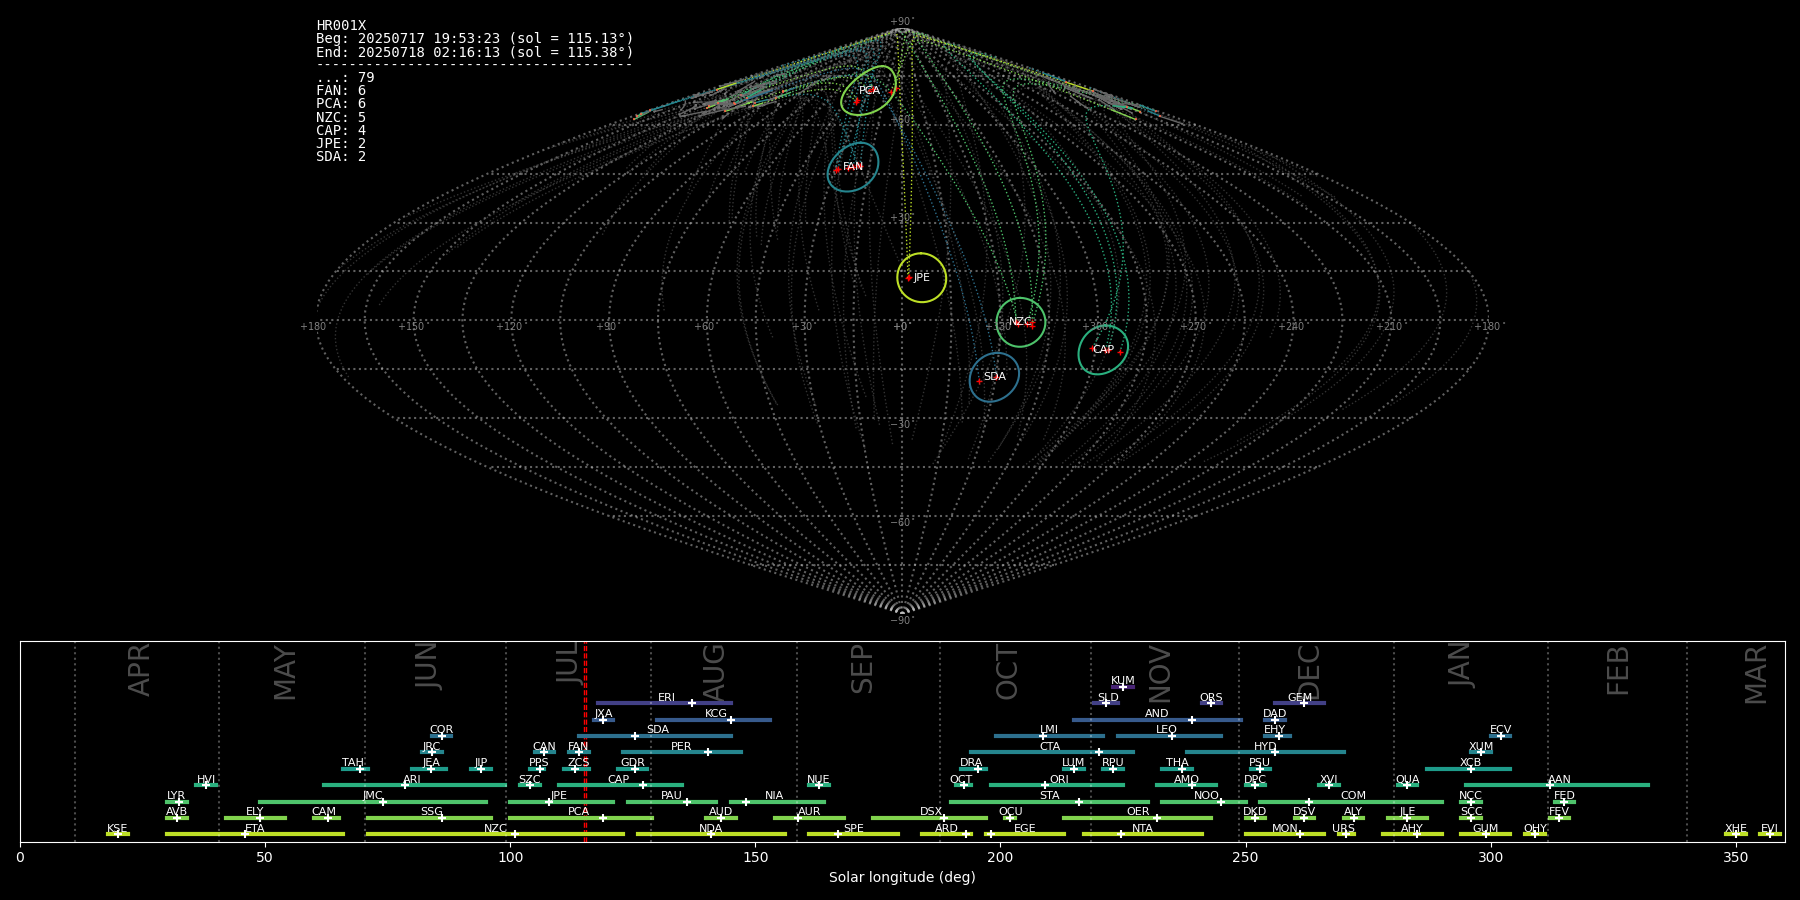Click the ETA shower bar in timeline
Screen dimensions: 1800x900
pyautogui.click(x=255, y=834)
